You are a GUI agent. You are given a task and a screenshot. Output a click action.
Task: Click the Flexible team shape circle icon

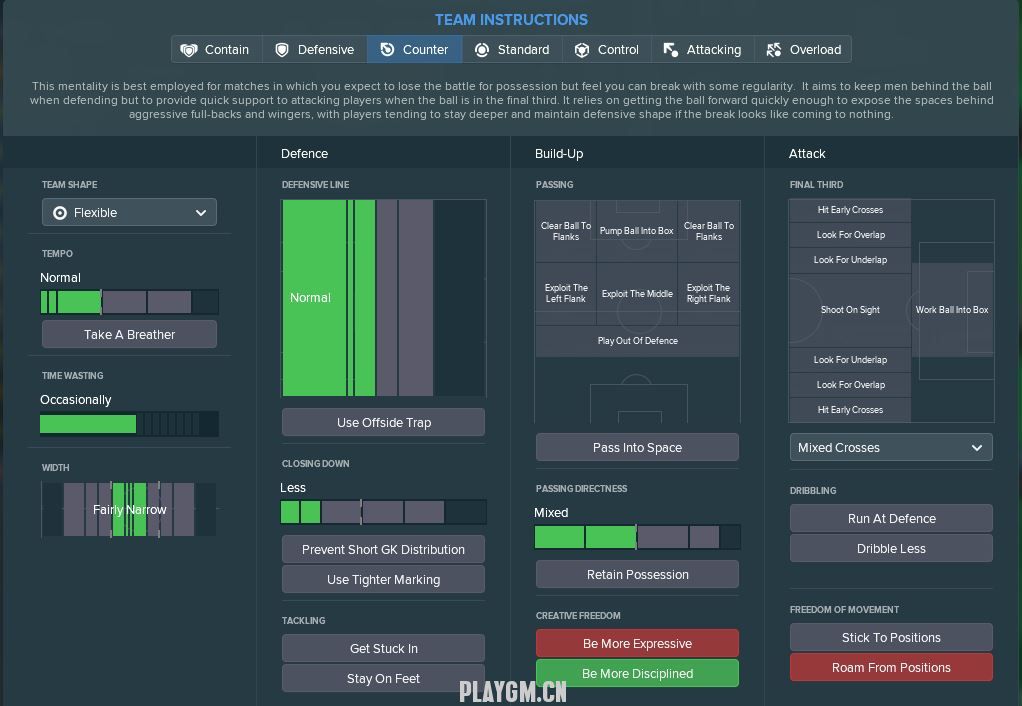(60, 213)
